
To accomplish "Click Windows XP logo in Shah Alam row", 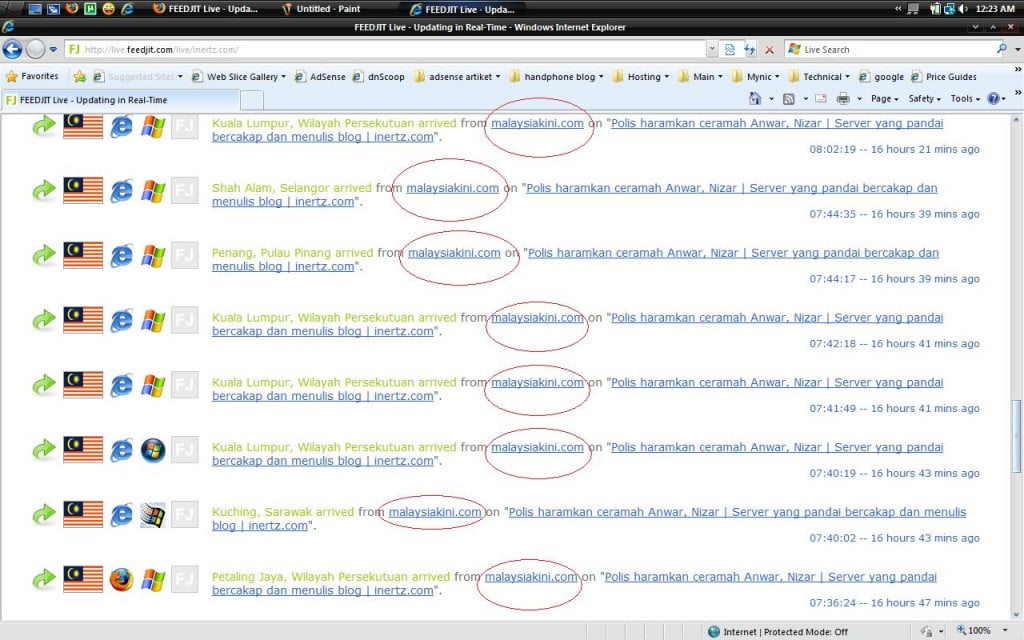I will click(x=153, y=191).
